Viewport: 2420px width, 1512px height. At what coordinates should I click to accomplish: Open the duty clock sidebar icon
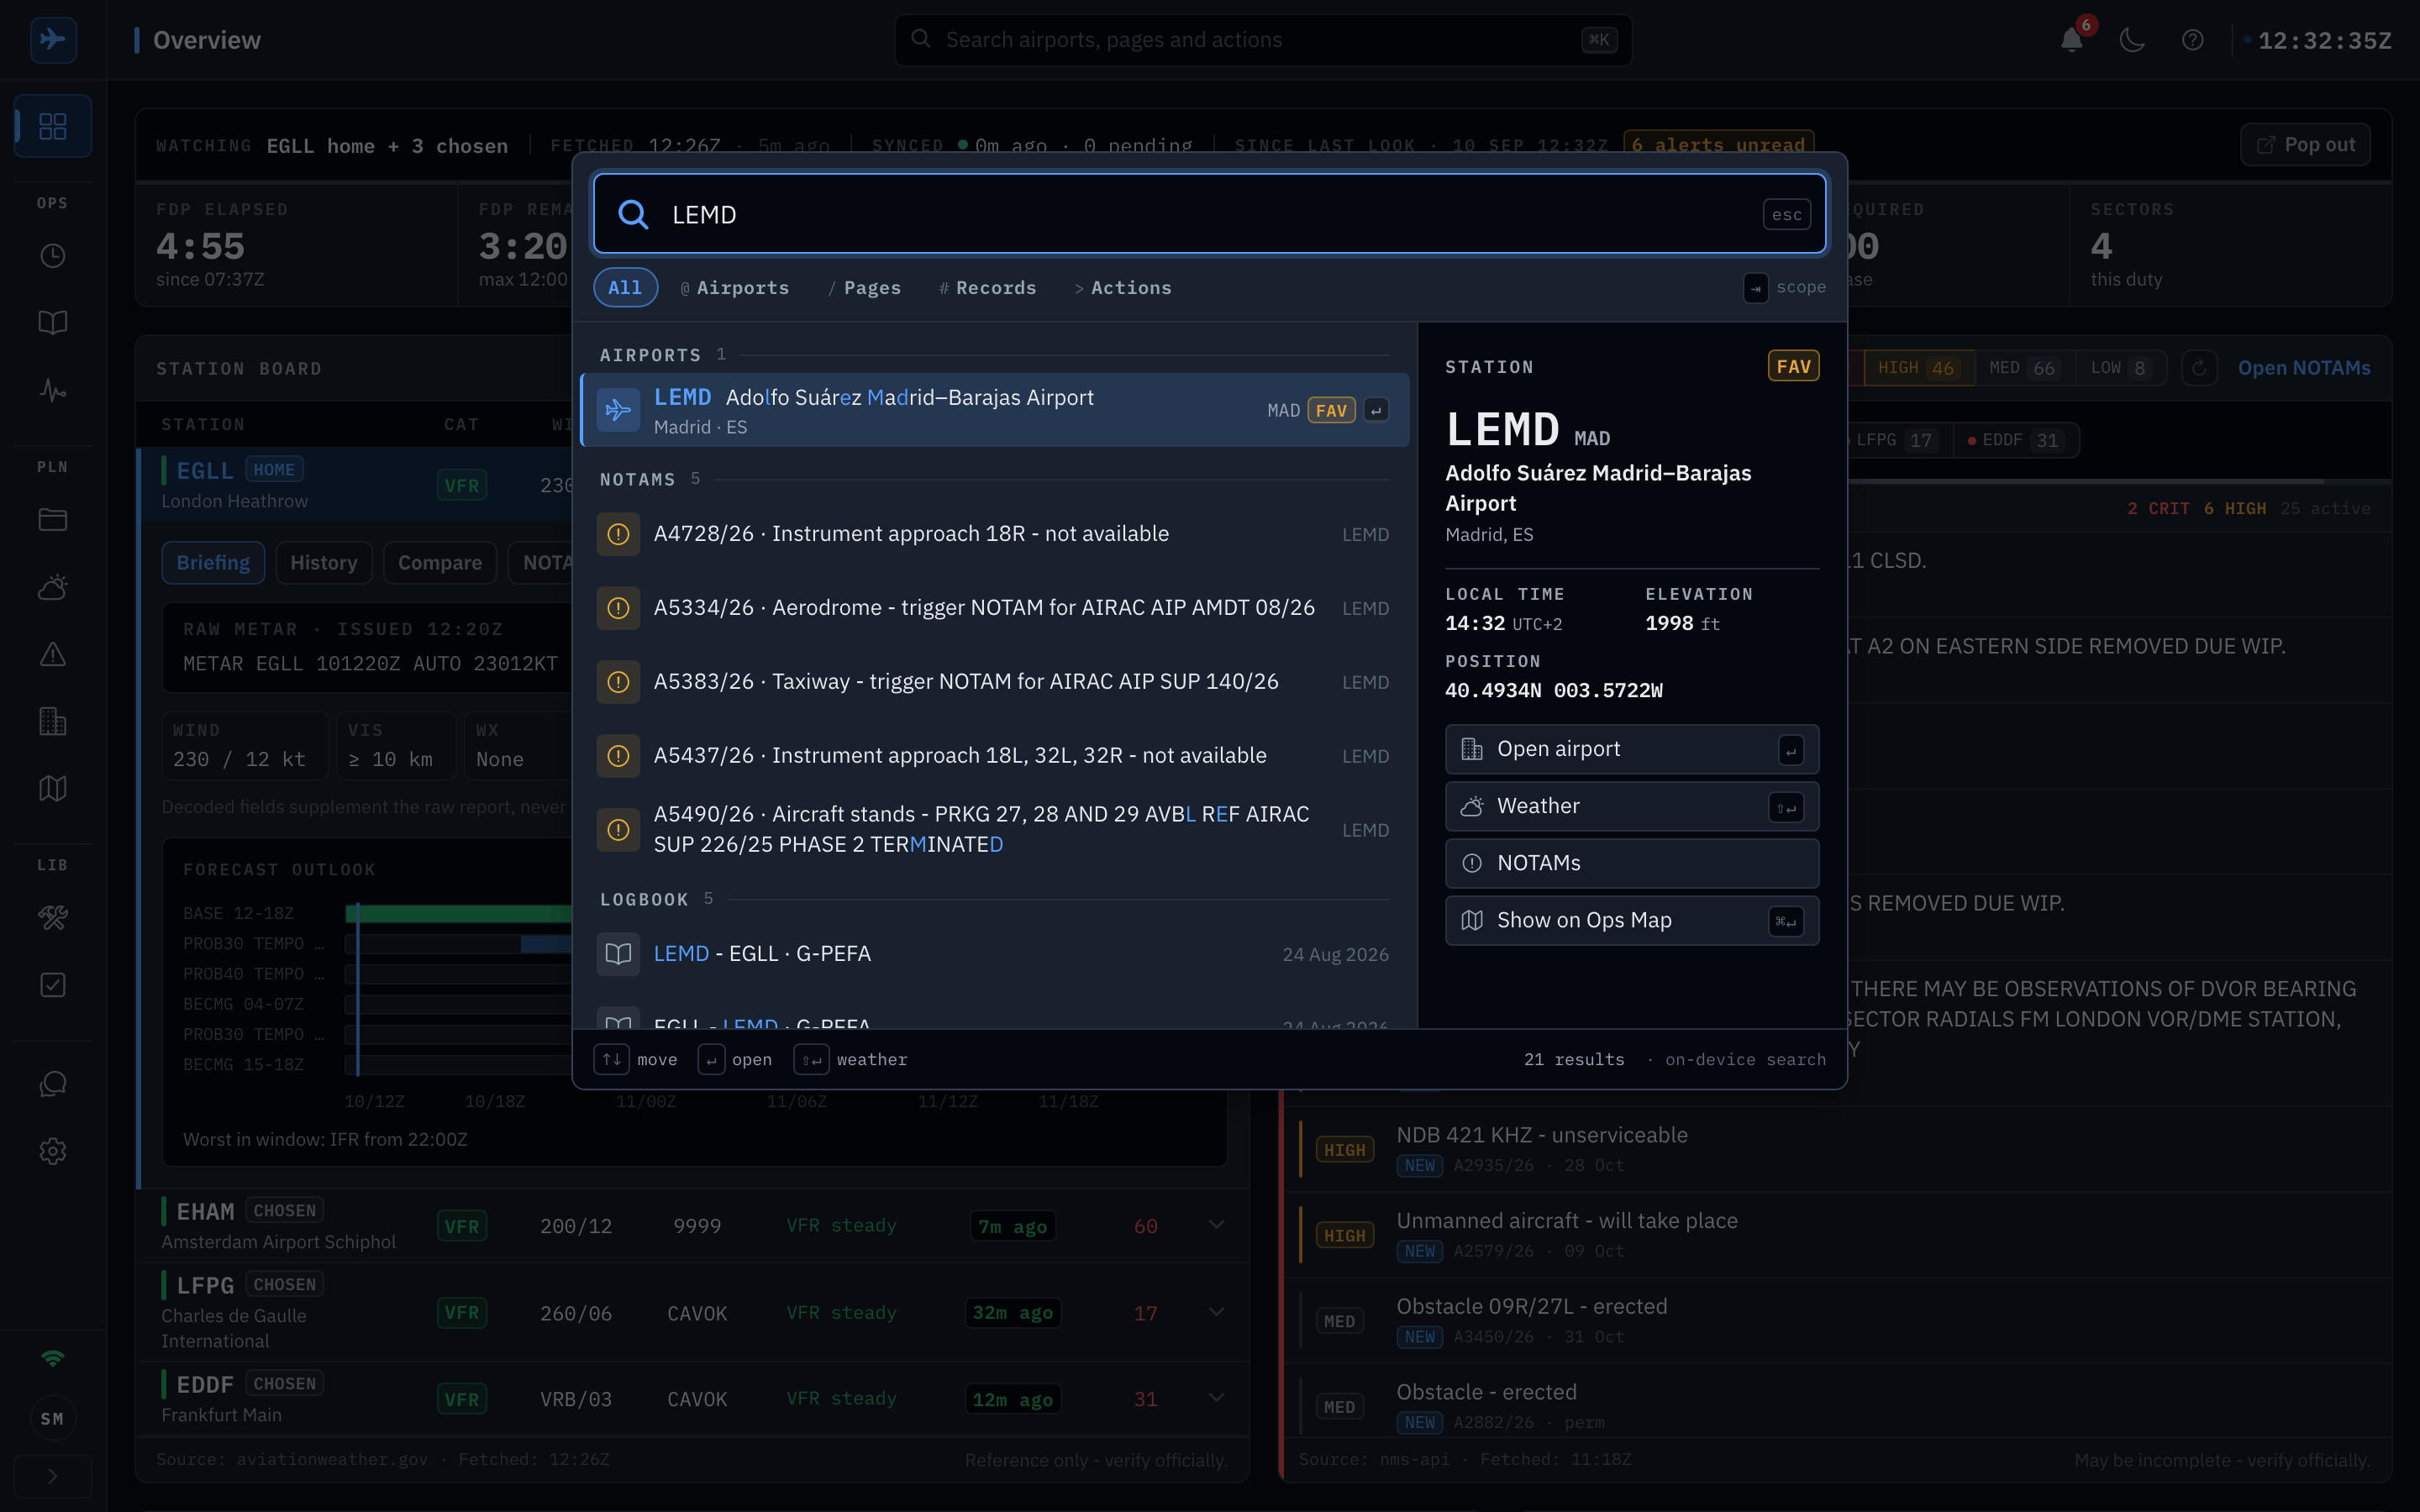coord(53,256)
